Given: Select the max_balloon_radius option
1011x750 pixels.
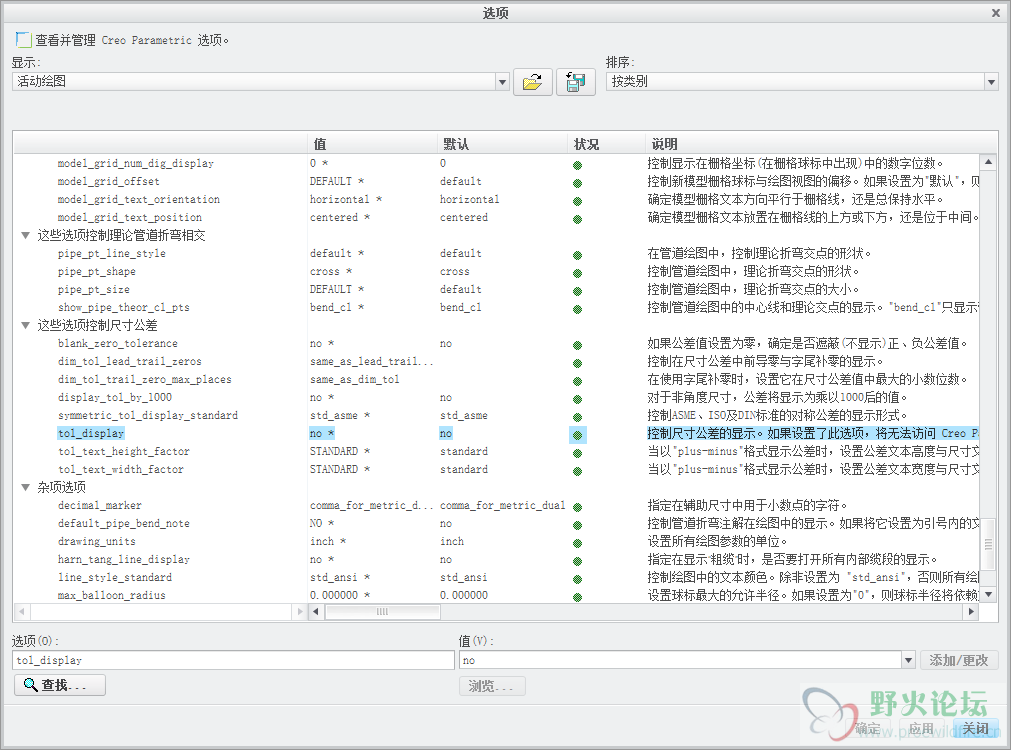Looking at the screenshot, I should pyautogui.click(x=112, y=596).
